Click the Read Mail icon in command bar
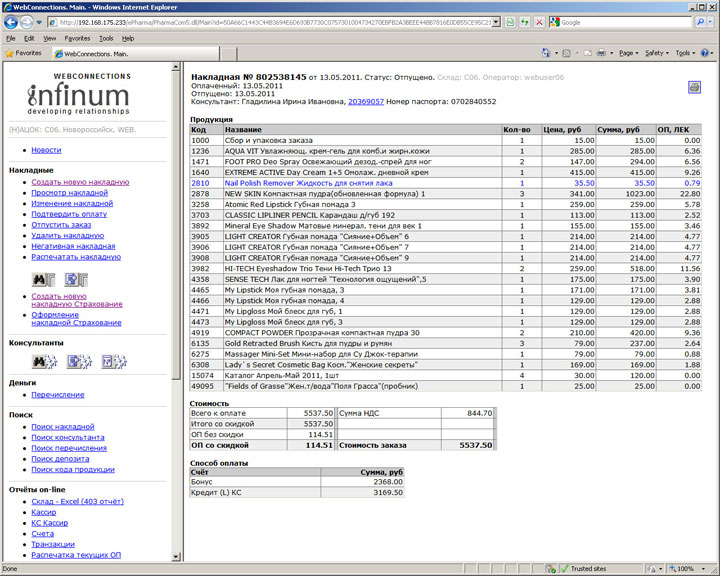This screenshot has height=576, width=720. coord(587,53)
